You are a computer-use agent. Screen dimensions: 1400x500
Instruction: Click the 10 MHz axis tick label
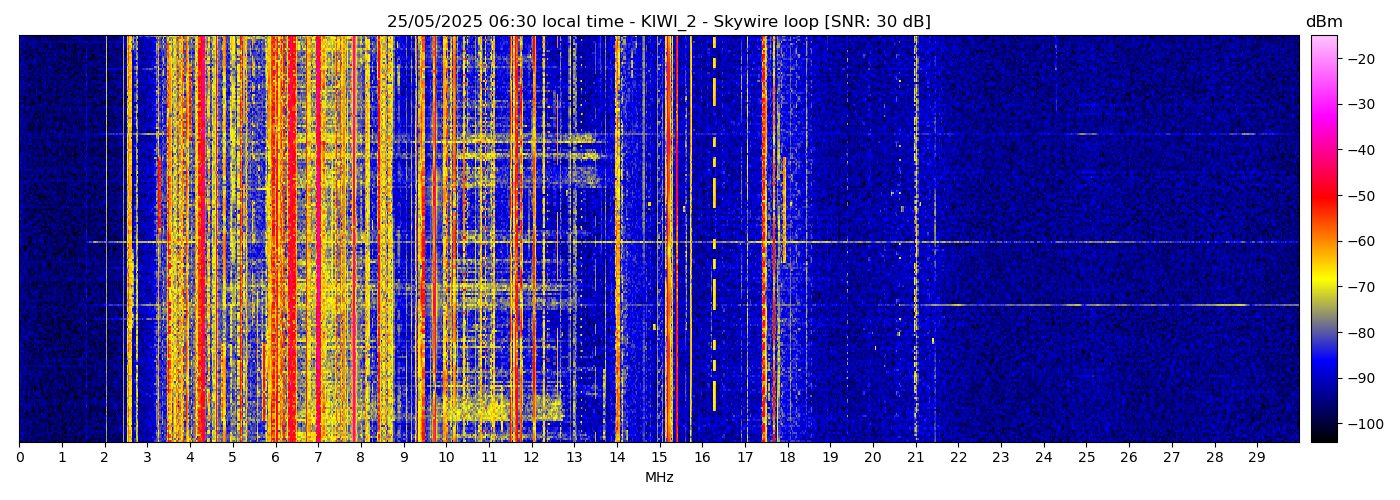(446, 457)
